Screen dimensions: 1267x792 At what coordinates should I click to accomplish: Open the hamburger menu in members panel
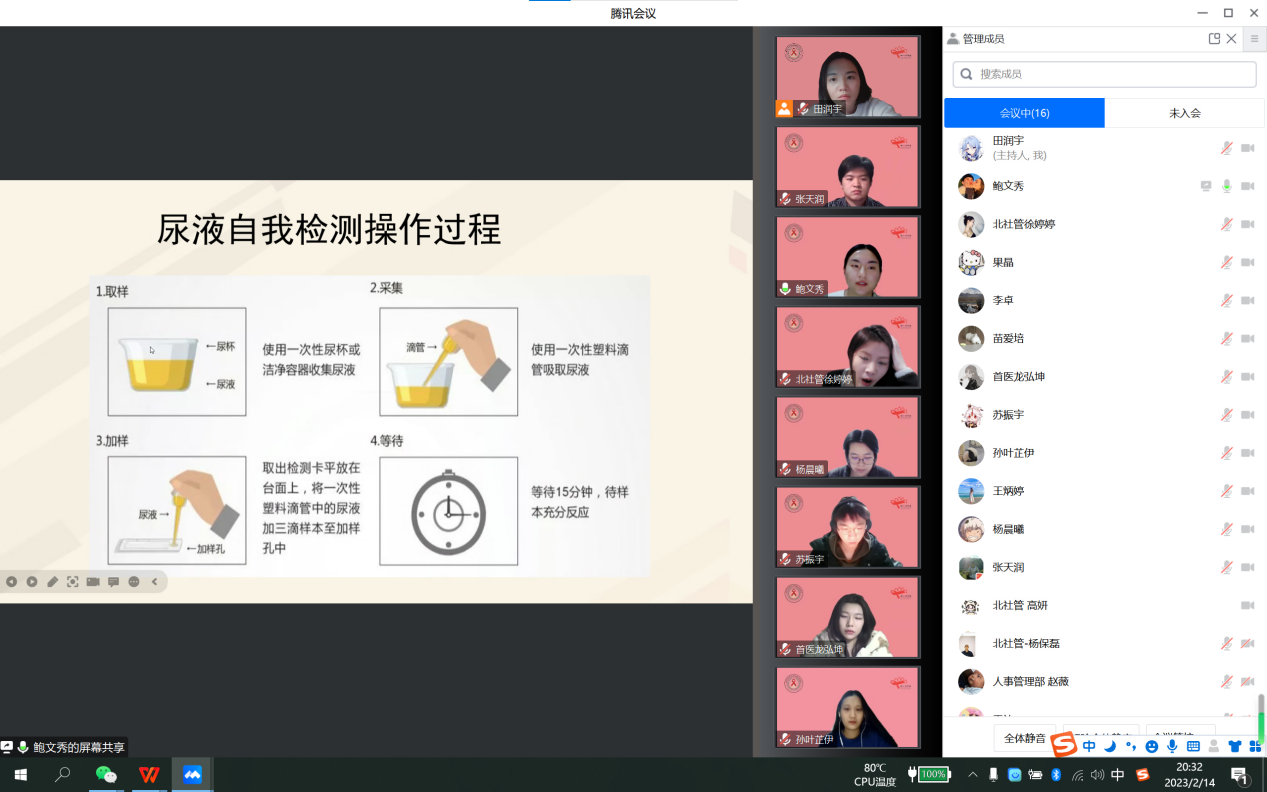[1254, 39]
